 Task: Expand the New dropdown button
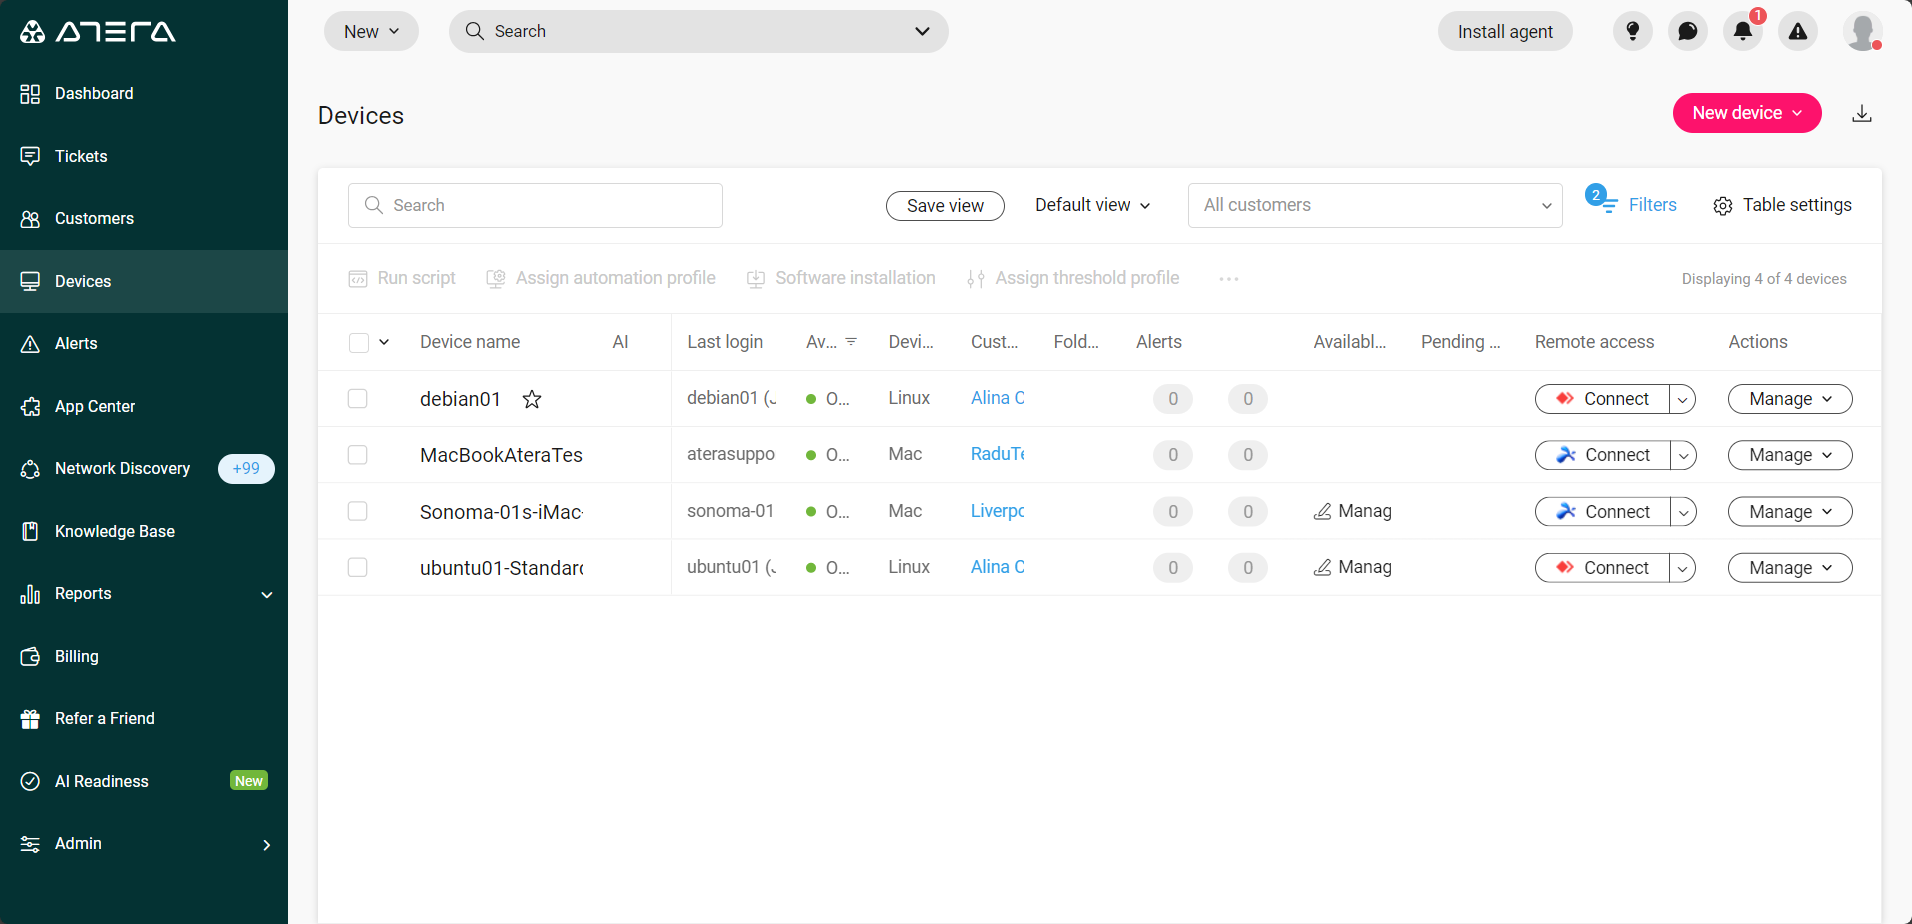371,32
